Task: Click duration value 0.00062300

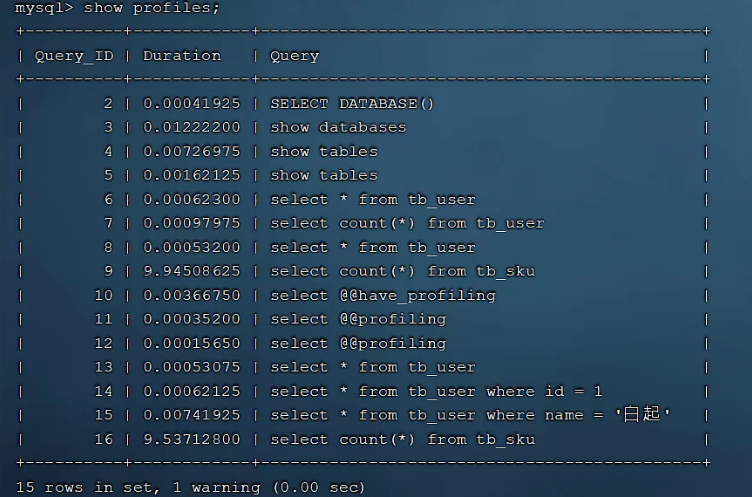Action: (192, 200)
